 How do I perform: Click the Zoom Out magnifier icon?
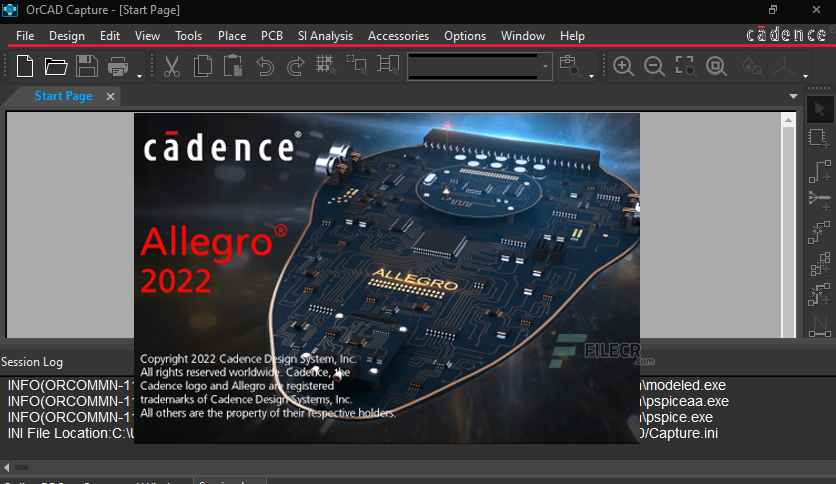pos(655,67)
